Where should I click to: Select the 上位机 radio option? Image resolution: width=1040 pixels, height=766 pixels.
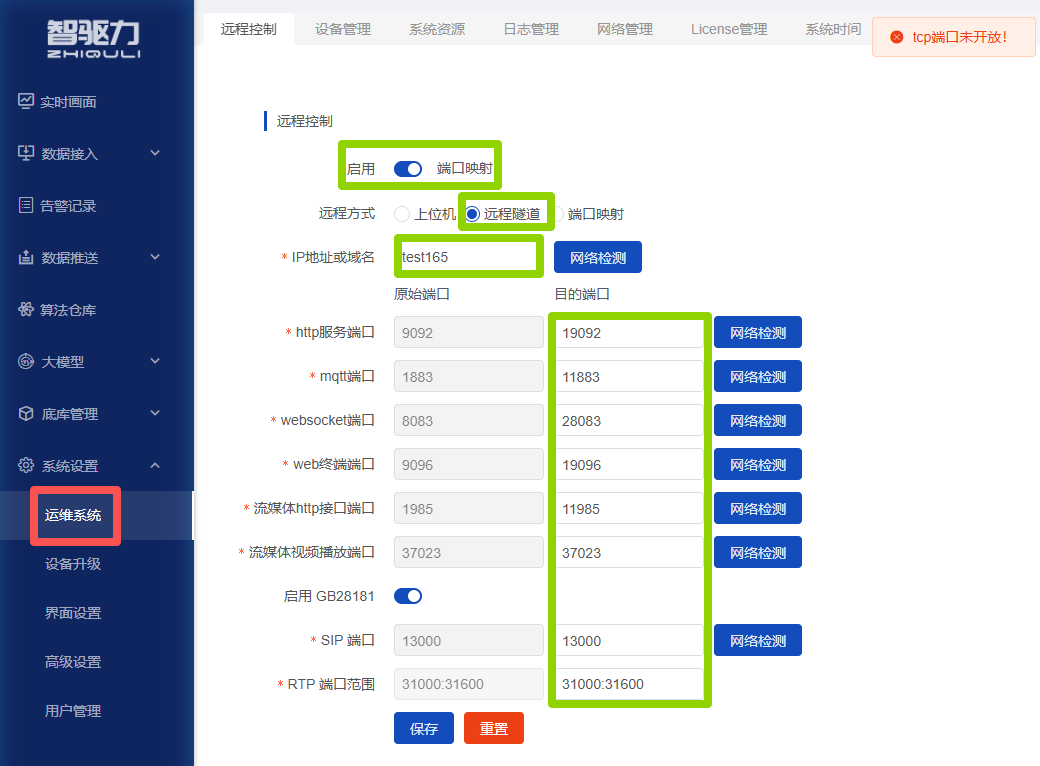[402, 214]
